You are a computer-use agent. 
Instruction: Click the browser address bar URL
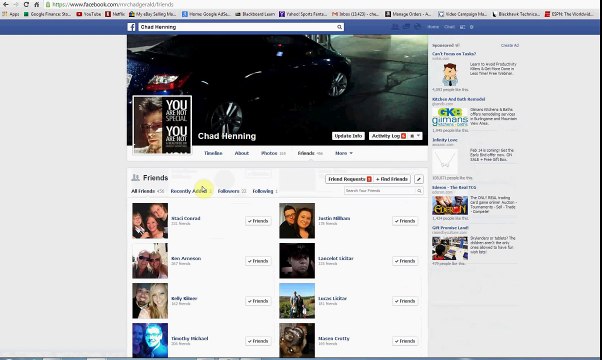pyautogui.click(x=113, y=4)
